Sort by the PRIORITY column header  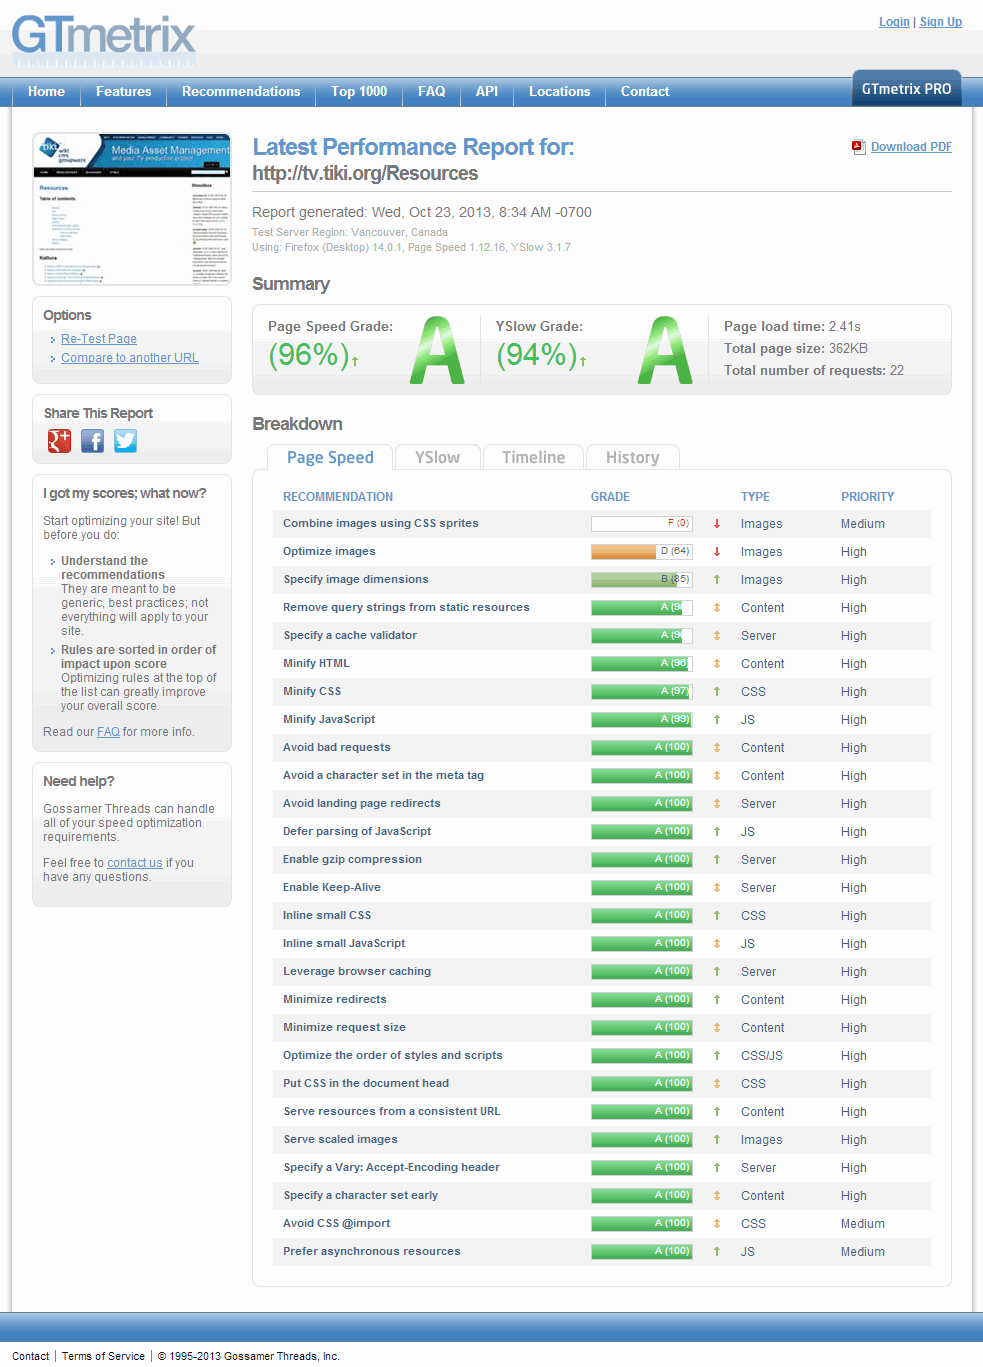click(868, 497)
